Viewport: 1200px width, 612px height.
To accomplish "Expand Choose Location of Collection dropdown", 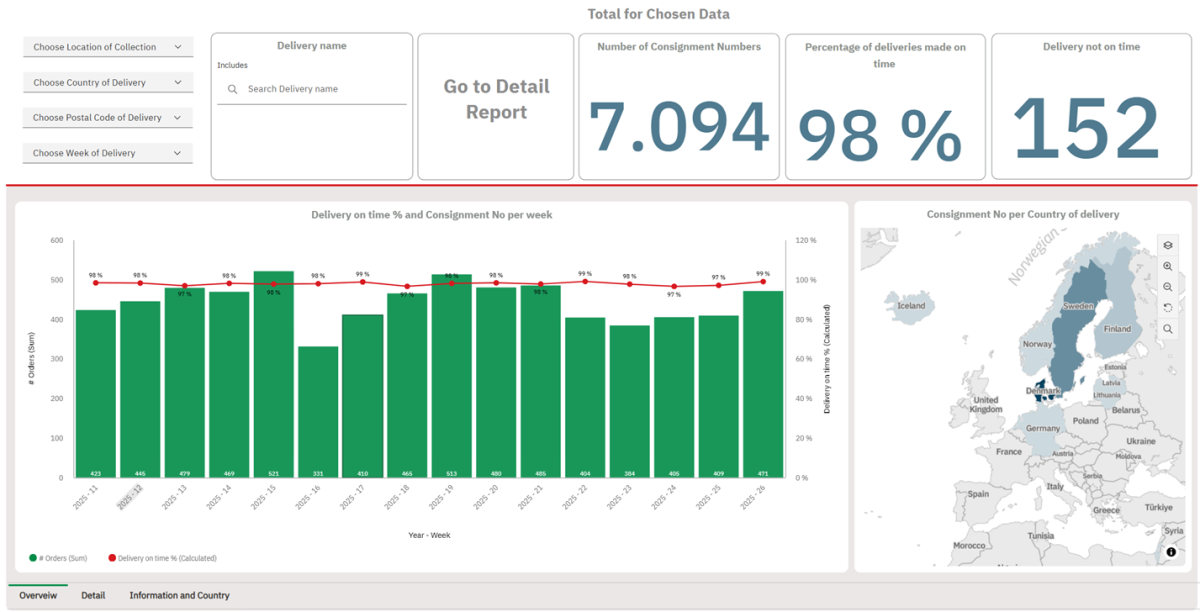I will 108,47.
